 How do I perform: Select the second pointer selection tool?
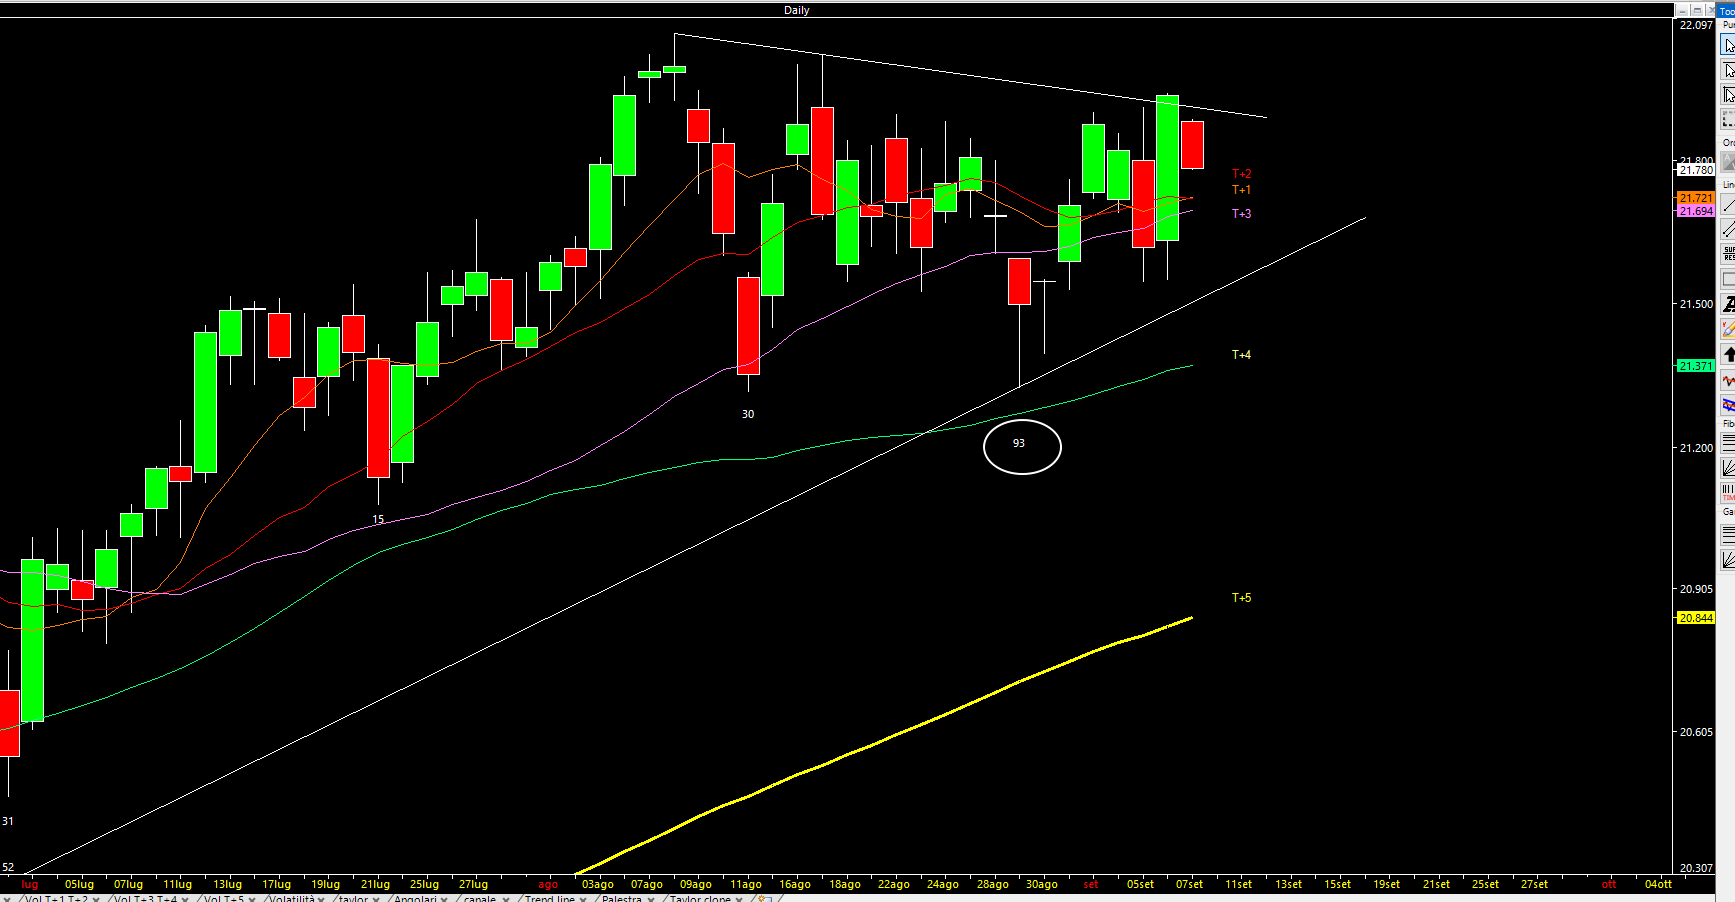1728,70
